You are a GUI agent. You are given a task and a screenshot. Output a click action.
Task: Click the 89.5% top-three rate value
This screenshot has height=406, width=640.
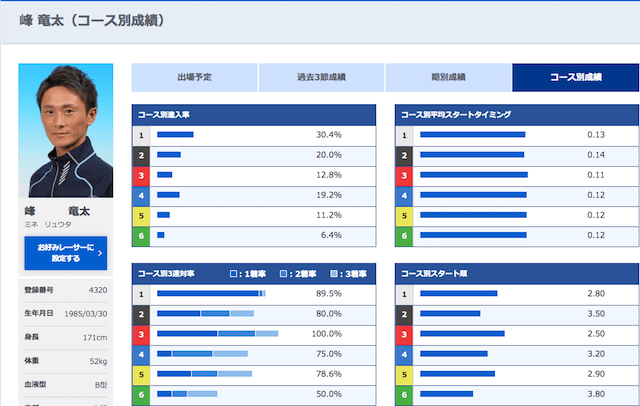click(329, 293)
